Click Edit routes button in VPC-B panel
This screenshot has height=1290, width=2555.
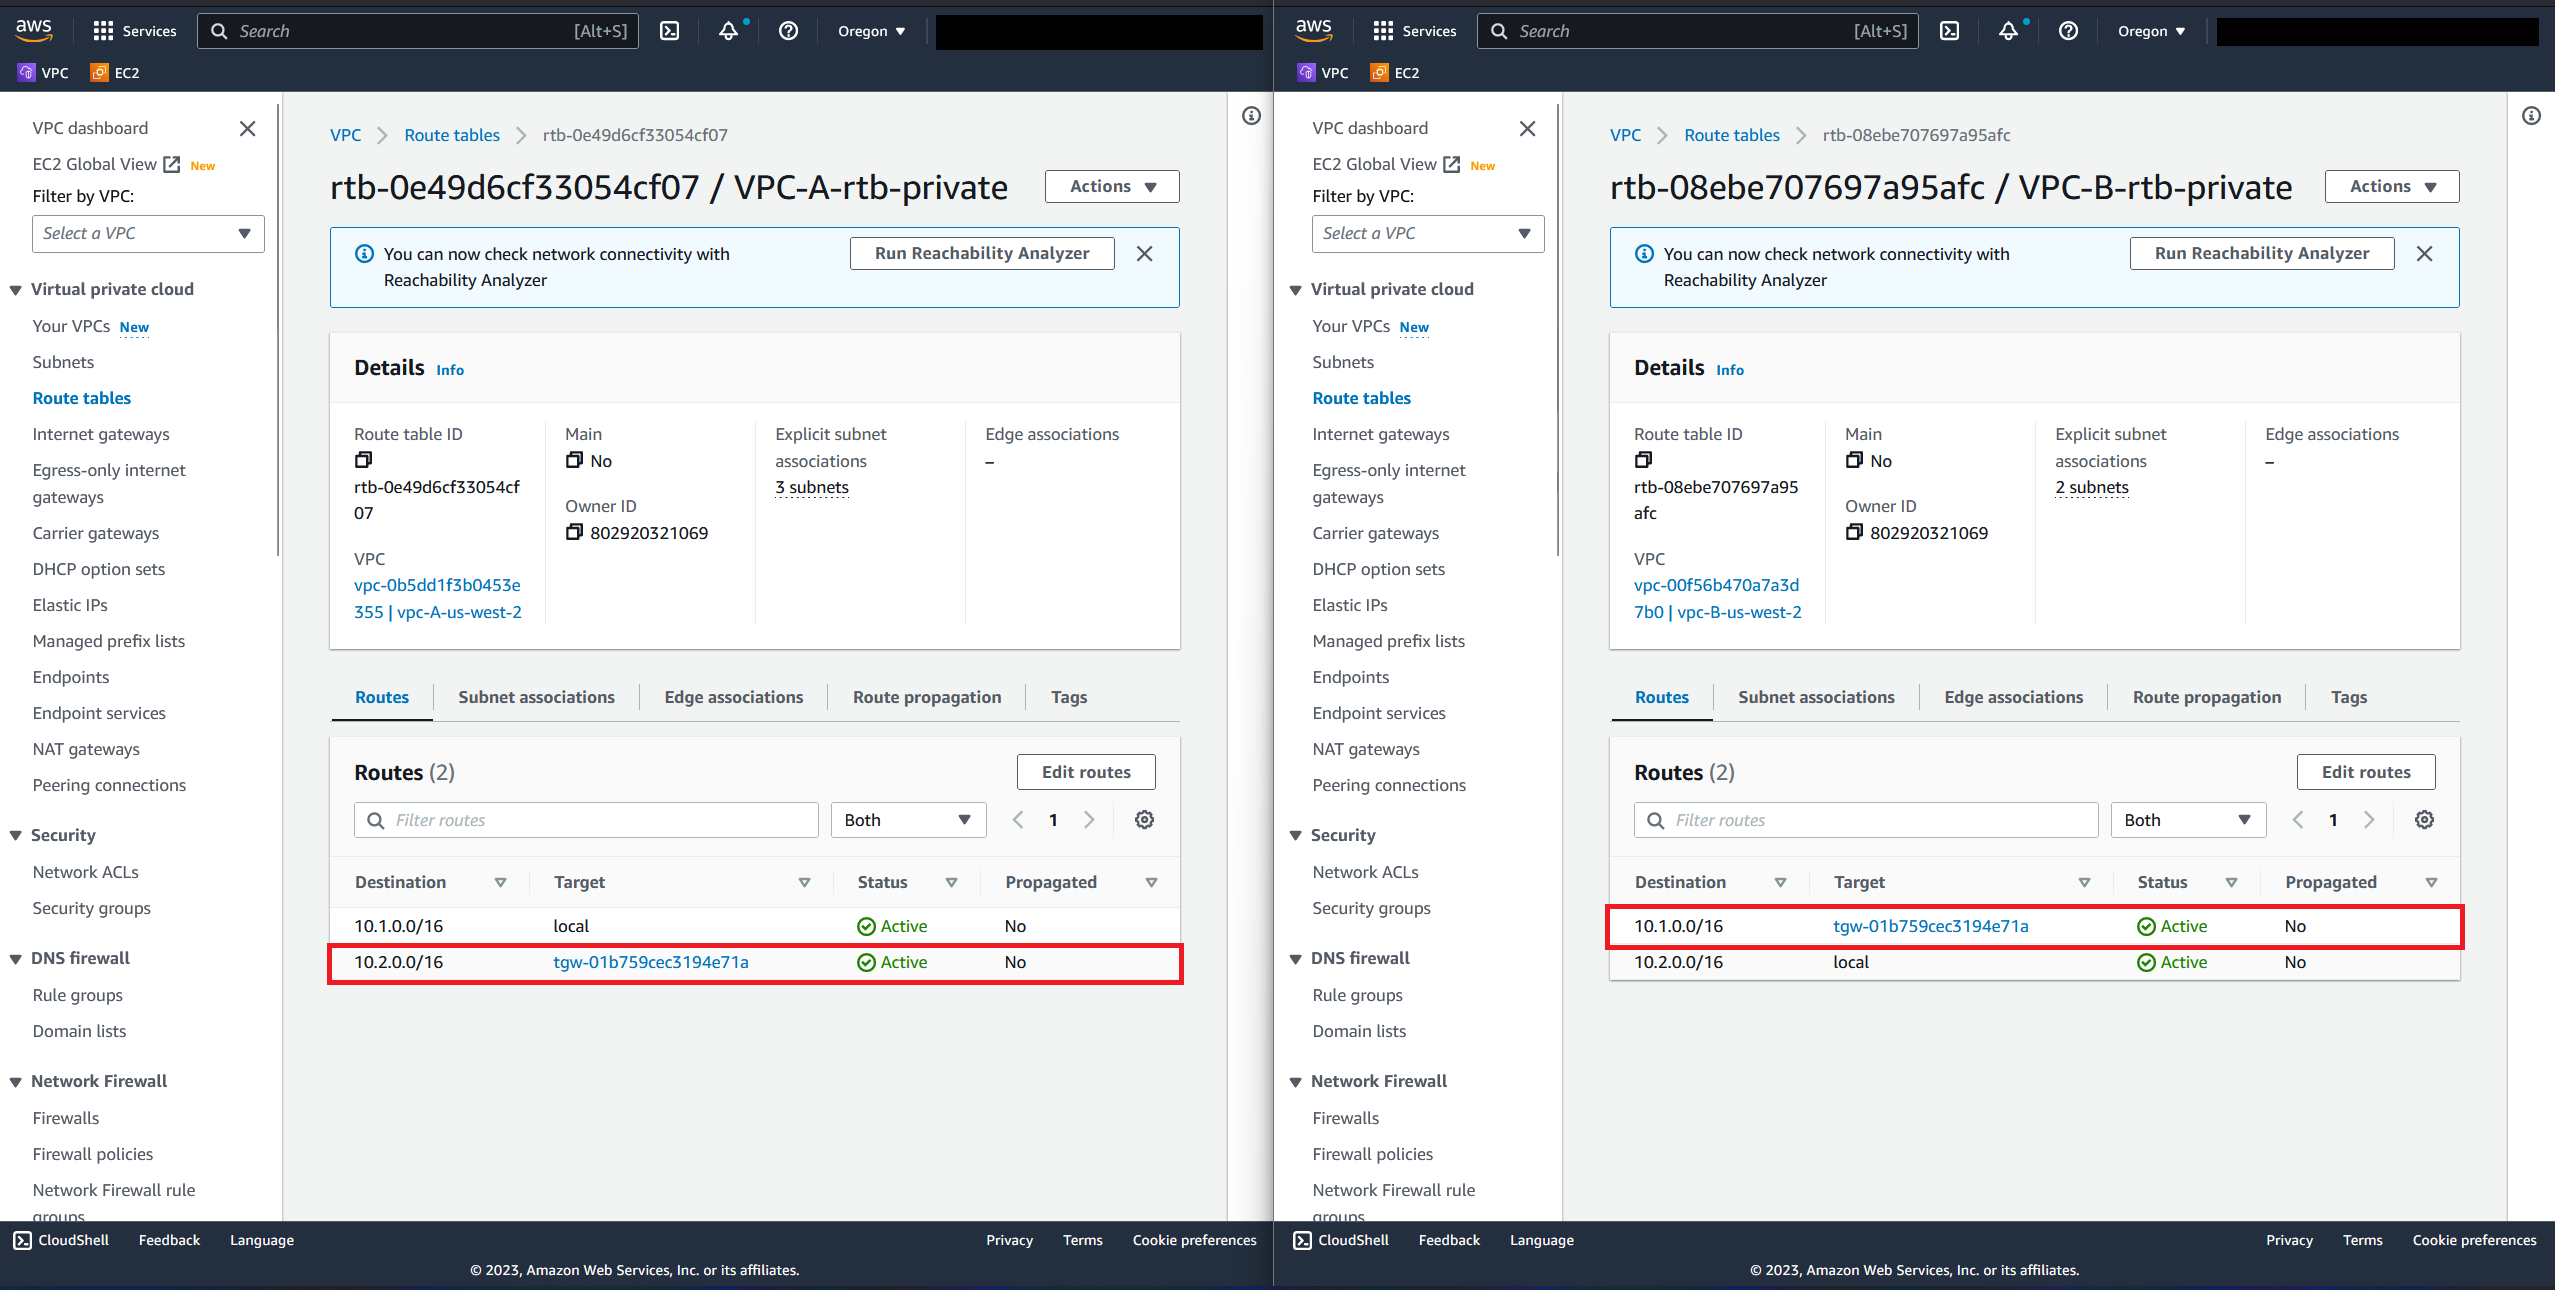coord(2365,772)
